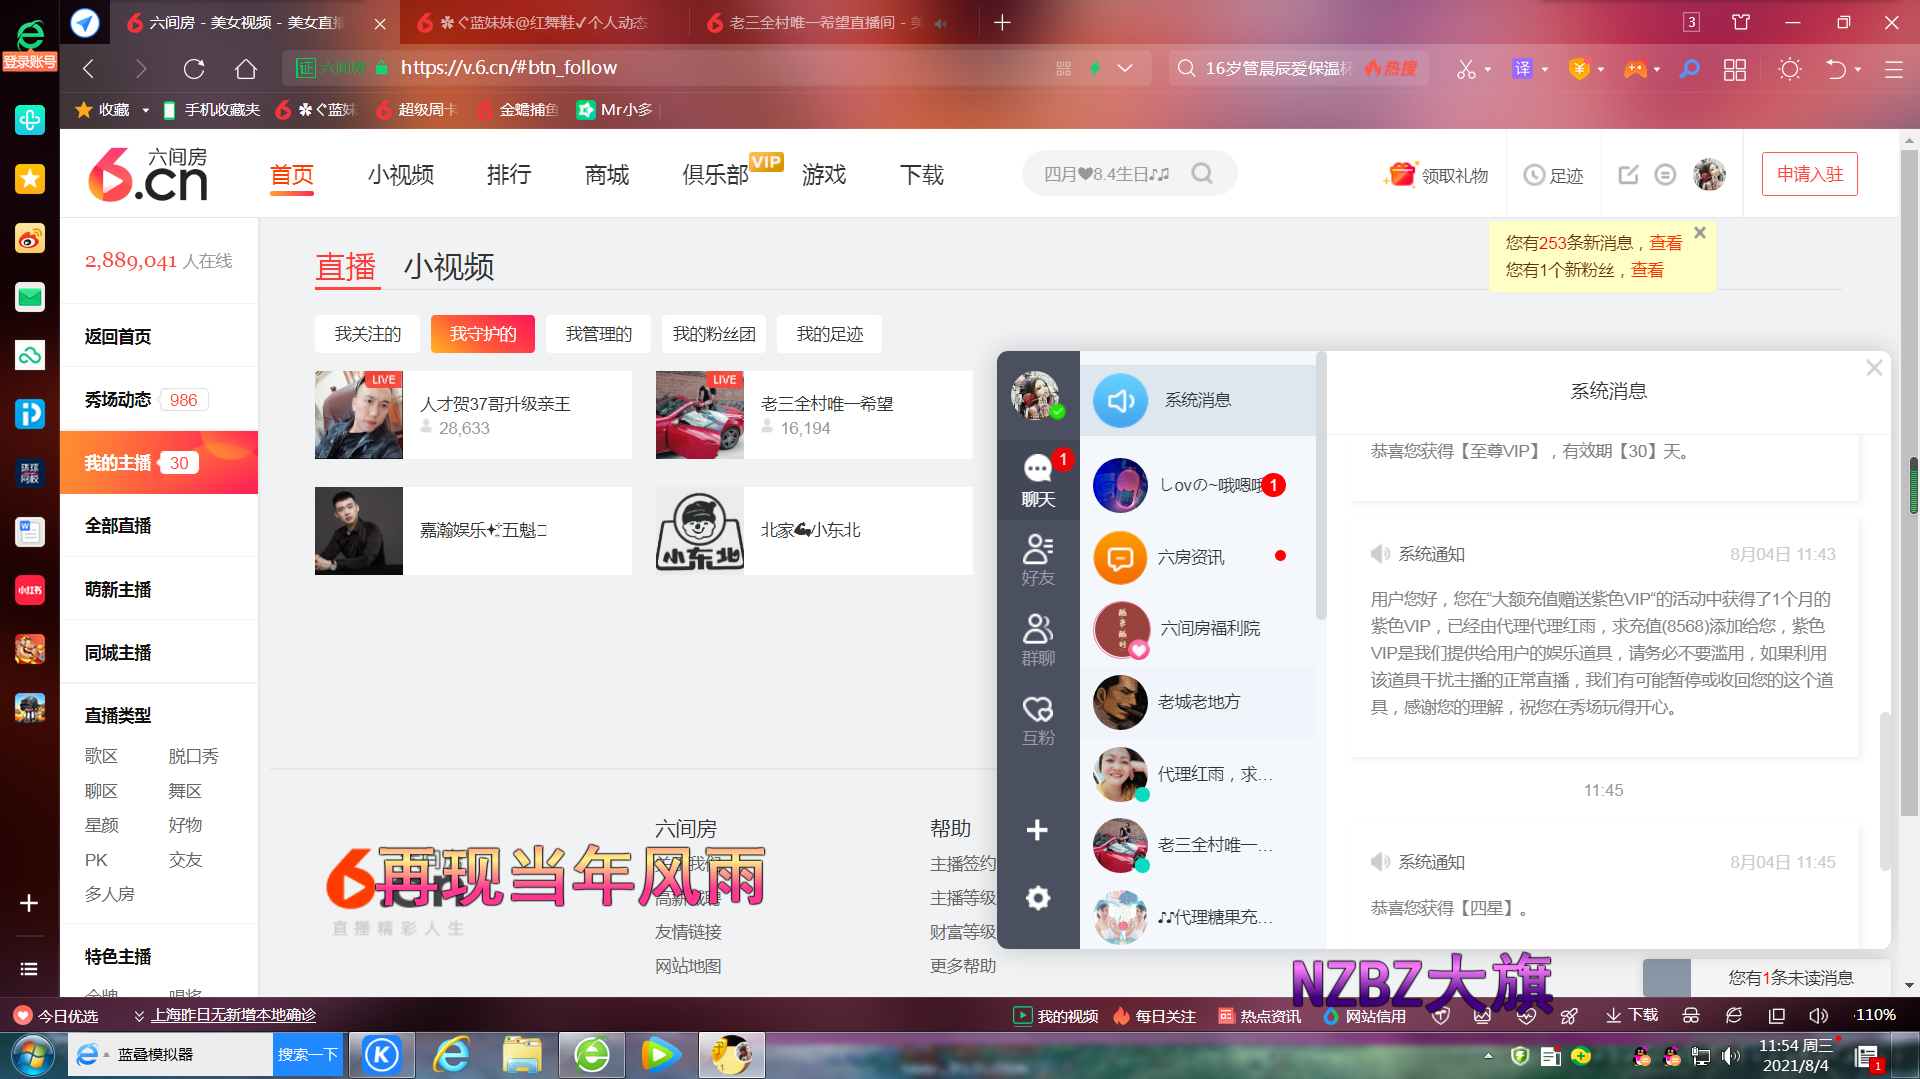
Task: Open 老三全村唯一希望 live room thumbnail
Action: pyautogui.click(x=700, y=415)
